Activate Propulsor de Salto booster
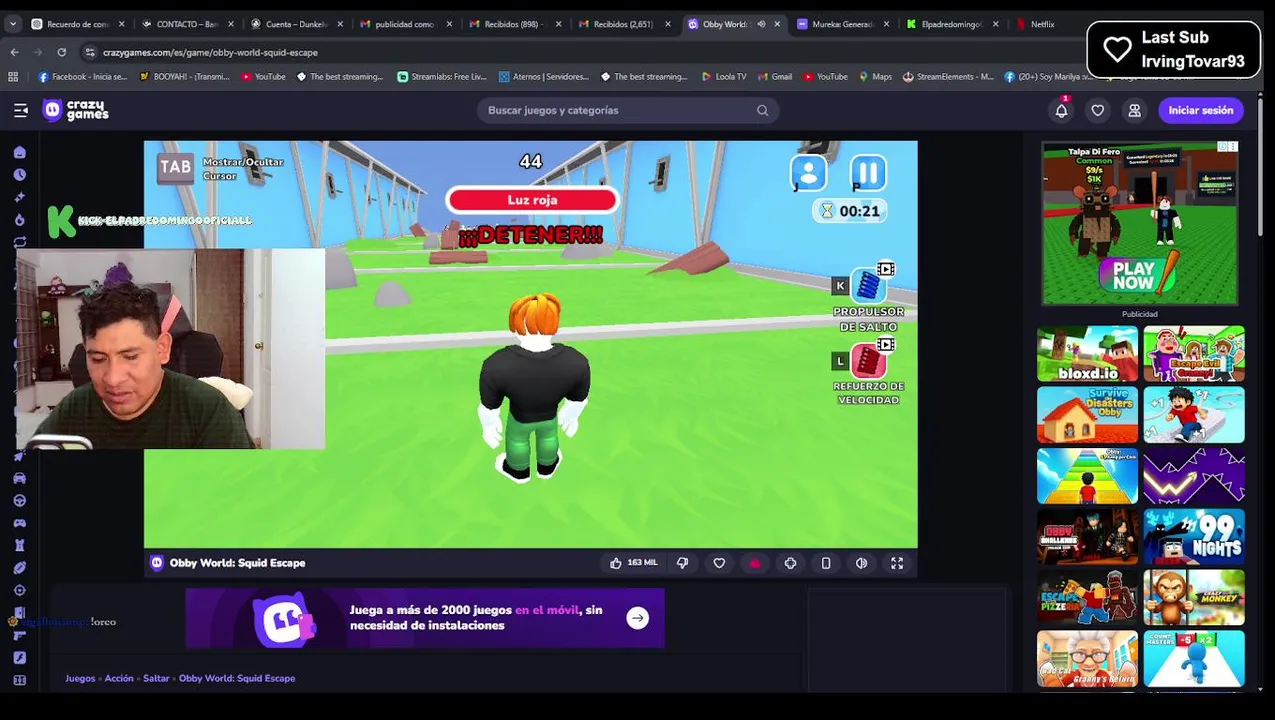Viewport: 1275px width, 720px height. tap(868, 286)
